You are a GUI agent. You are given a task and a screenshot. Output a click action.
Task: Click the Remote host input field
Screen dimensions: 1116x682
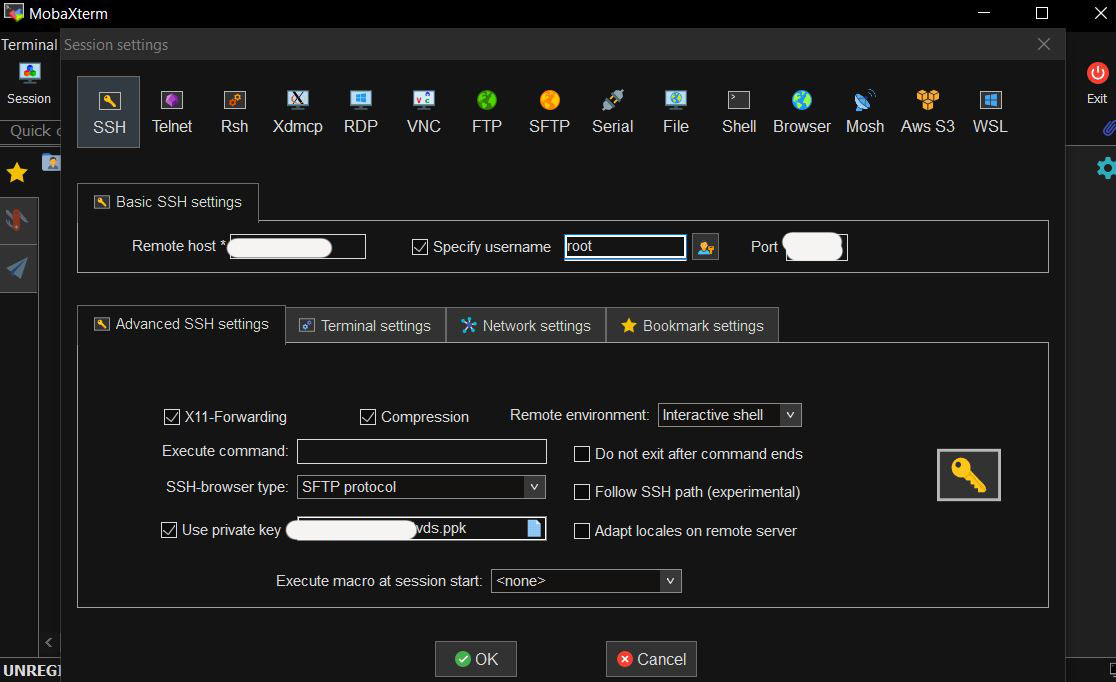298,246
